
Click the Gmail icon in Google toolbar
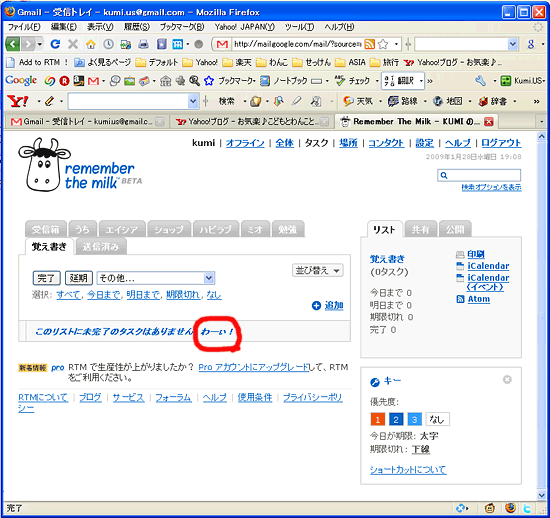coord(93,81)
